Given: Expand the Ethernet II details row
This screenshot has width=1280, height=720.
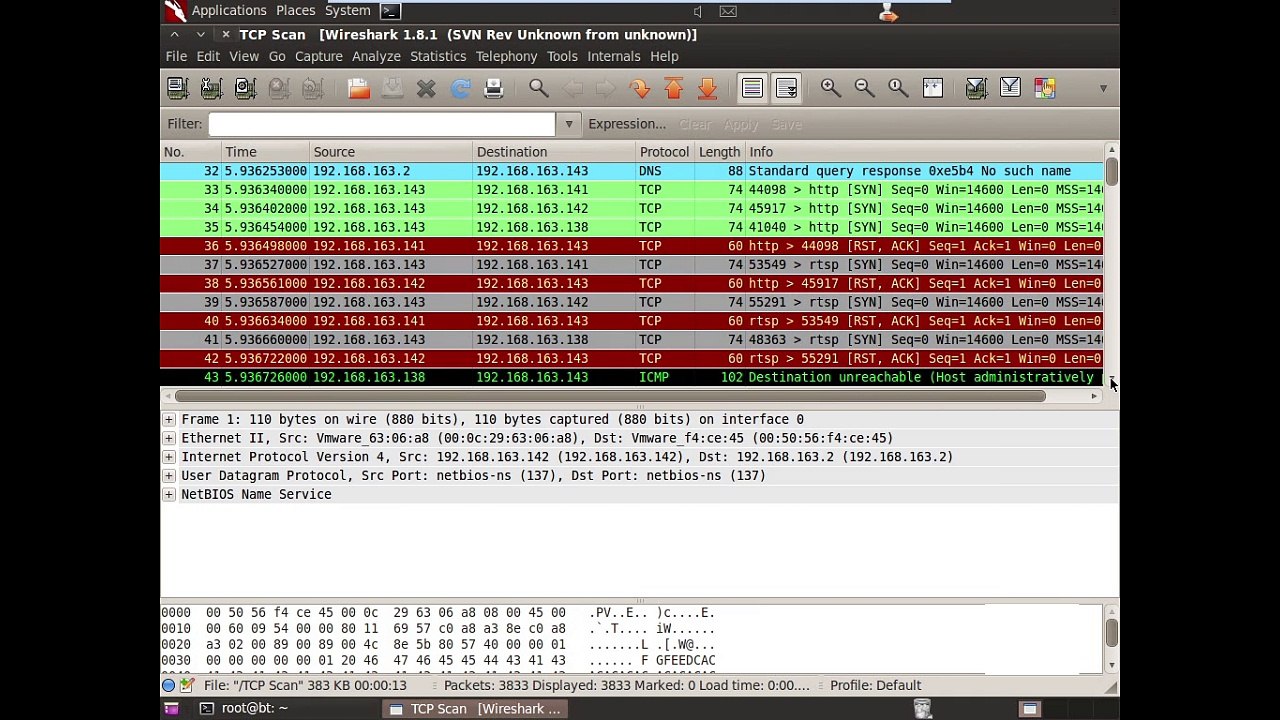Looking at the screenshot, I should pyautogui.click(x=169, y=438).
